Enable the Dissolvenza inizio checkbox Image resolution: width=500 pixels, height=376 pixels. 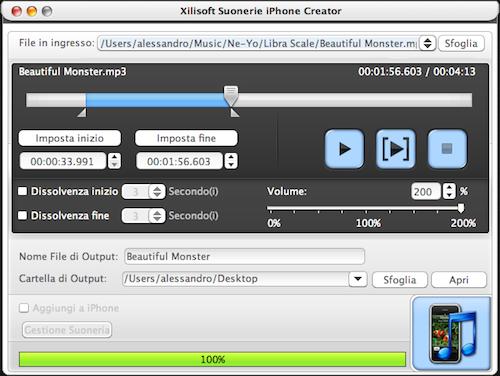[22, 191]
